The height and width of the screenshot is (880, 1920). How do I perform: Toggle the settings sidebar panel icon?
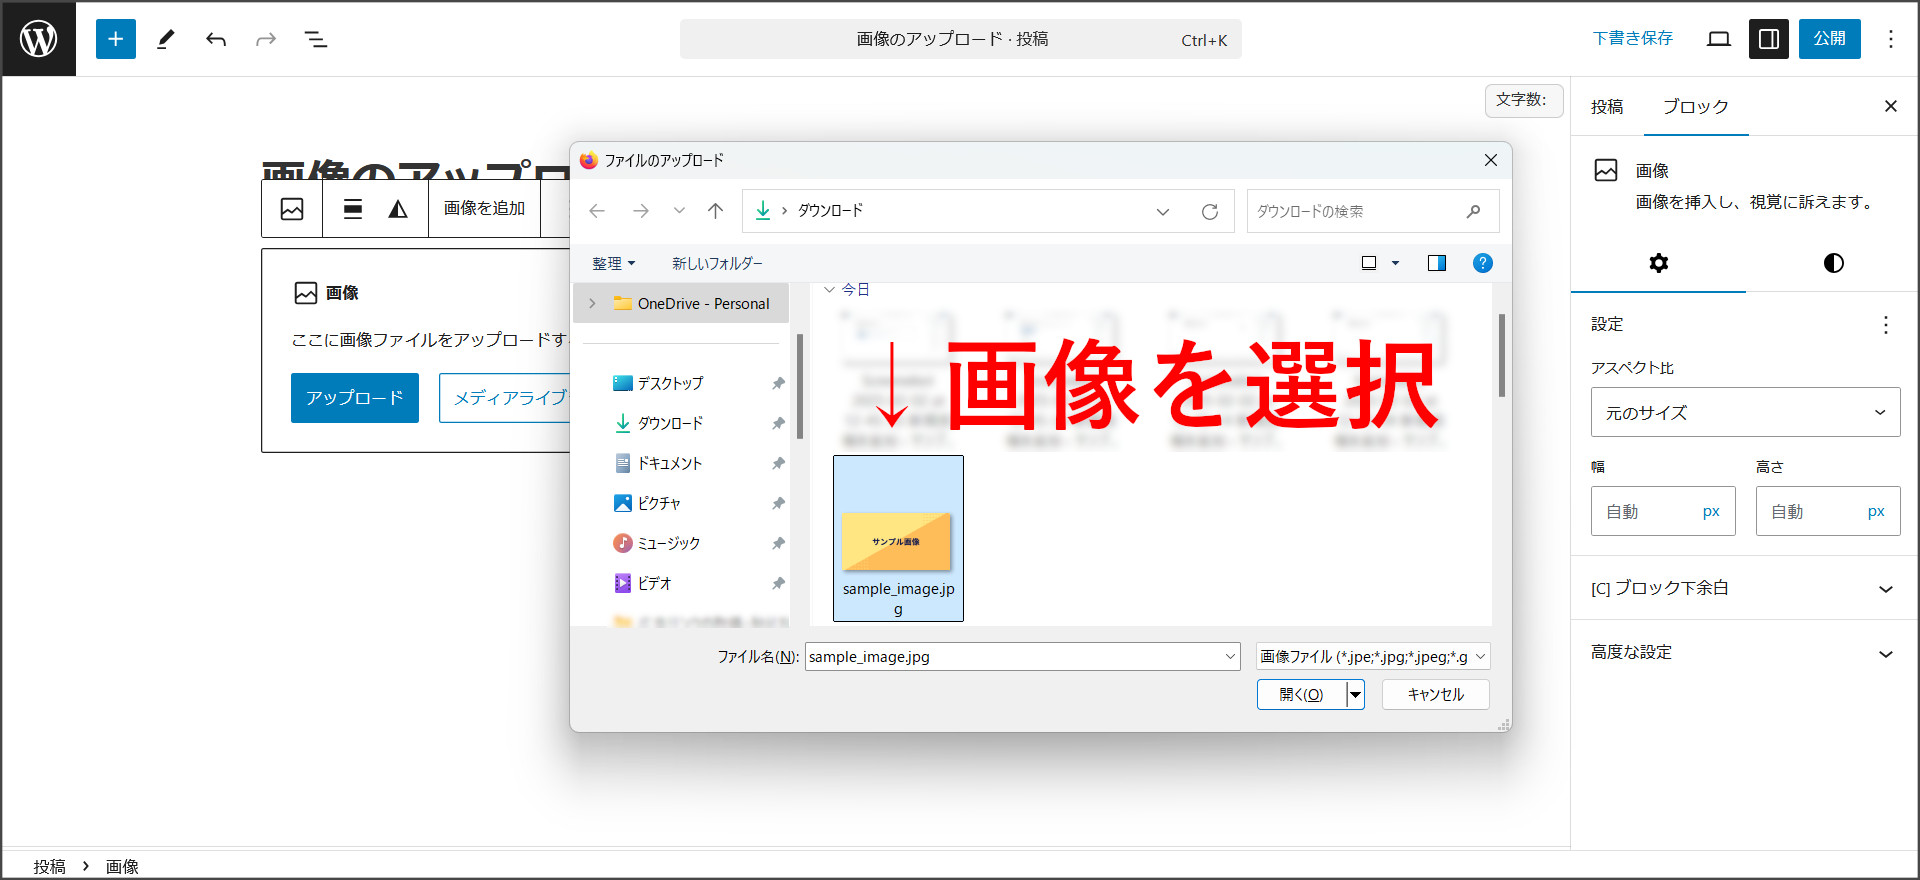click(x=1768, y=39)
